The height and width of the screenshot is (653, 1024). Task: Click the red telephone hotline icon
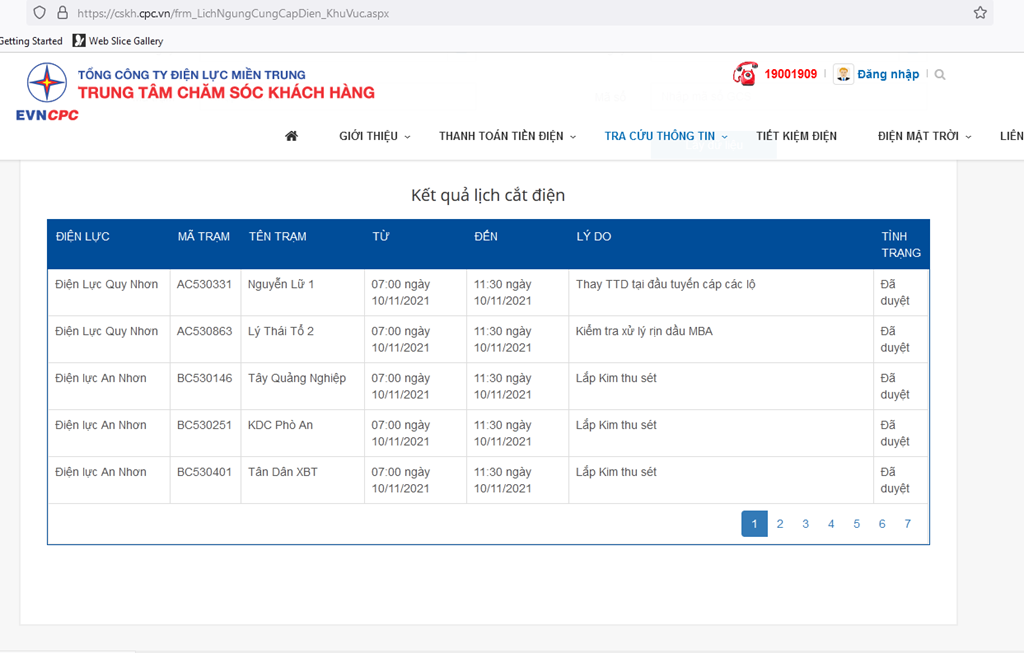745,74
